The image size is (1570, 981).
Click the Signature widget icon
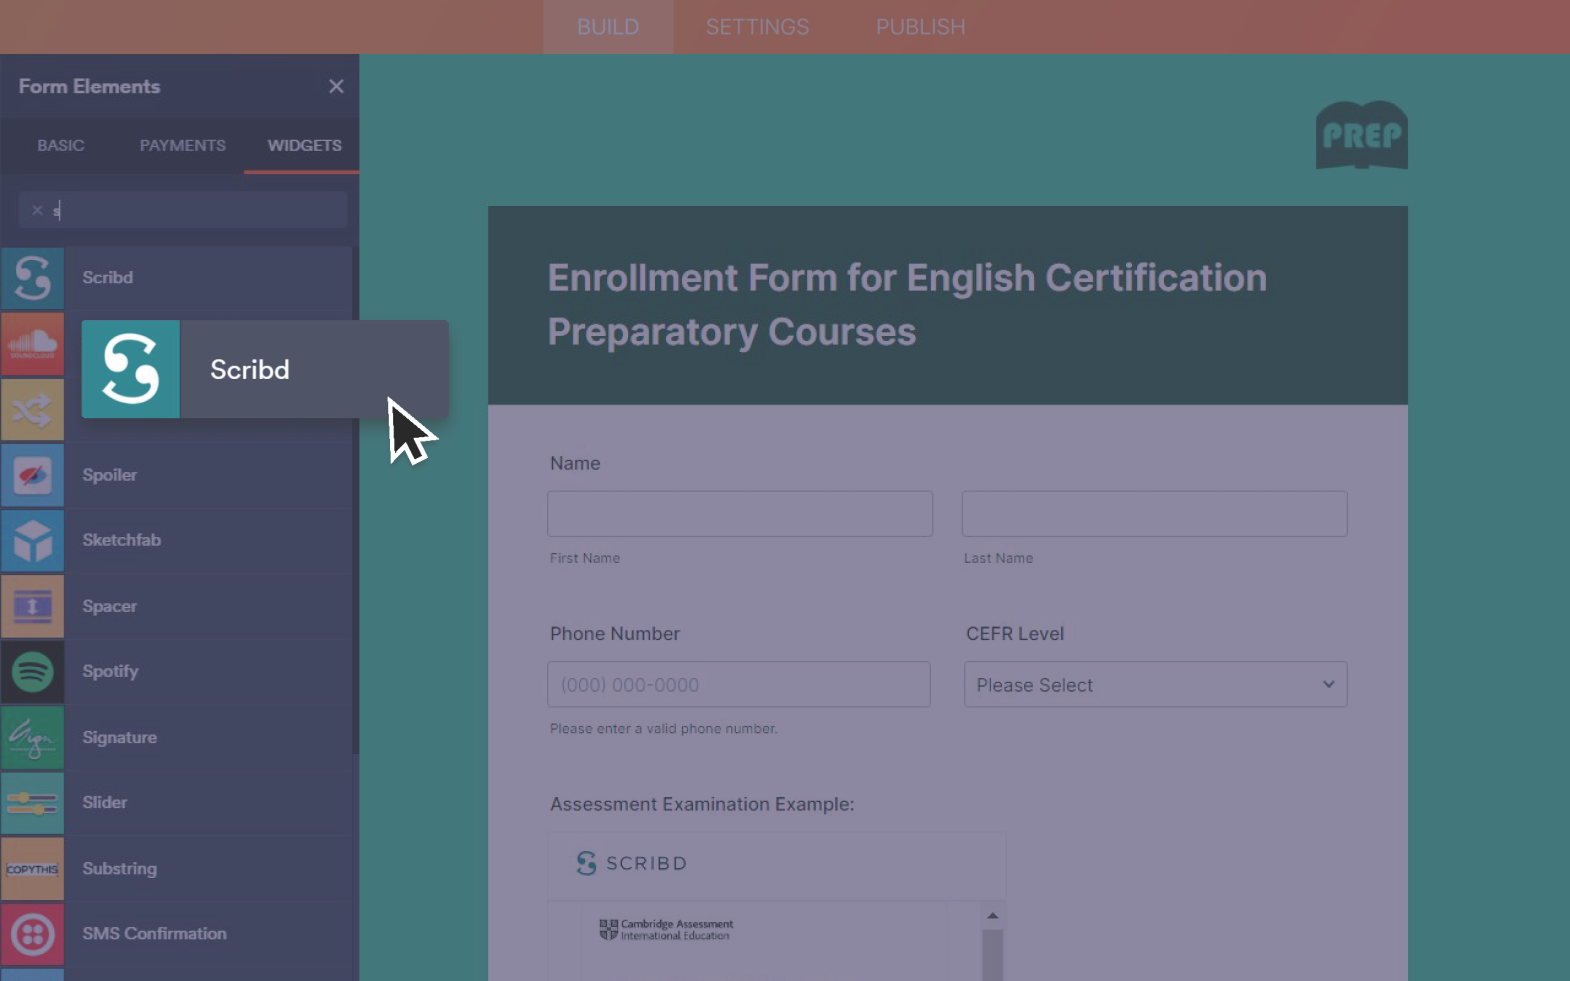click(x=33, y=738)
